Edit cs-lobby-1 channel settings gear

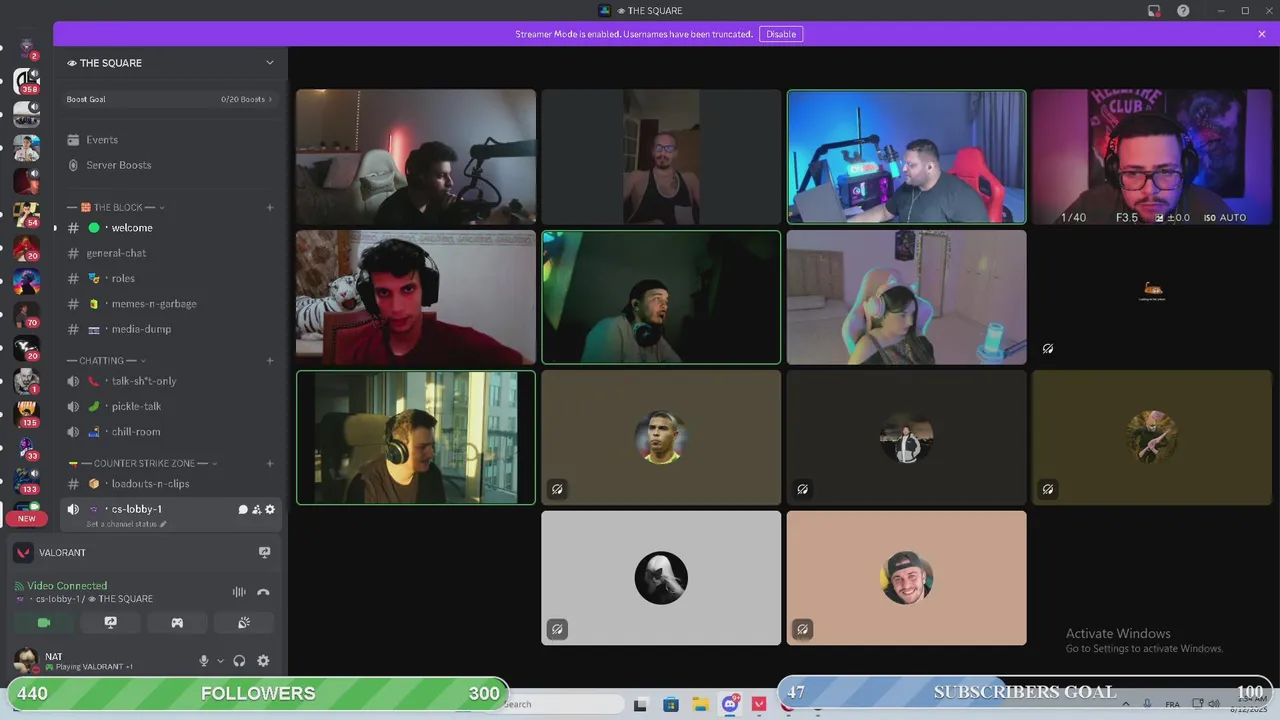coord(269,509)
